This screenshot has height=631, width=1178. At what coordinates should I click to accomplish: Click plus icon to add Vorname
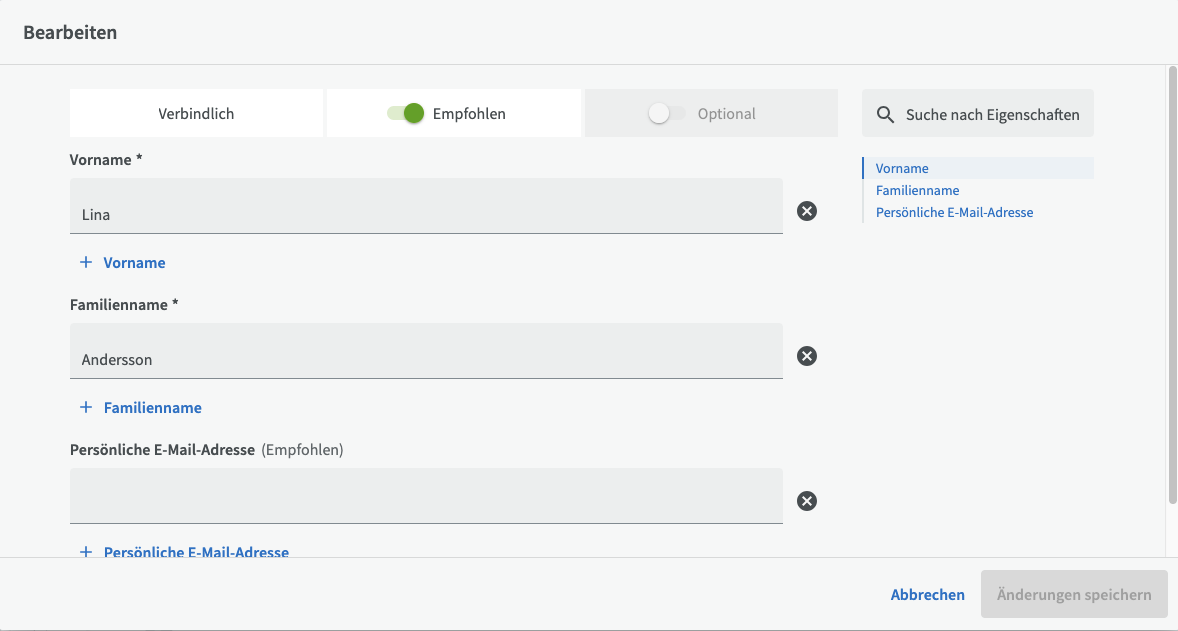point(86,263)
